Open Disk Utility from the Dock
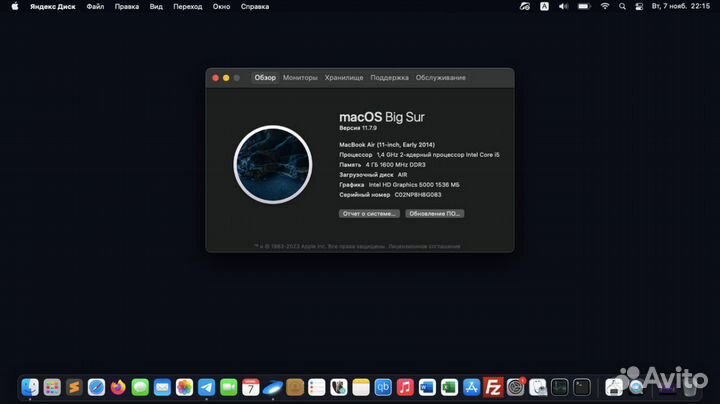 [537, 387]
